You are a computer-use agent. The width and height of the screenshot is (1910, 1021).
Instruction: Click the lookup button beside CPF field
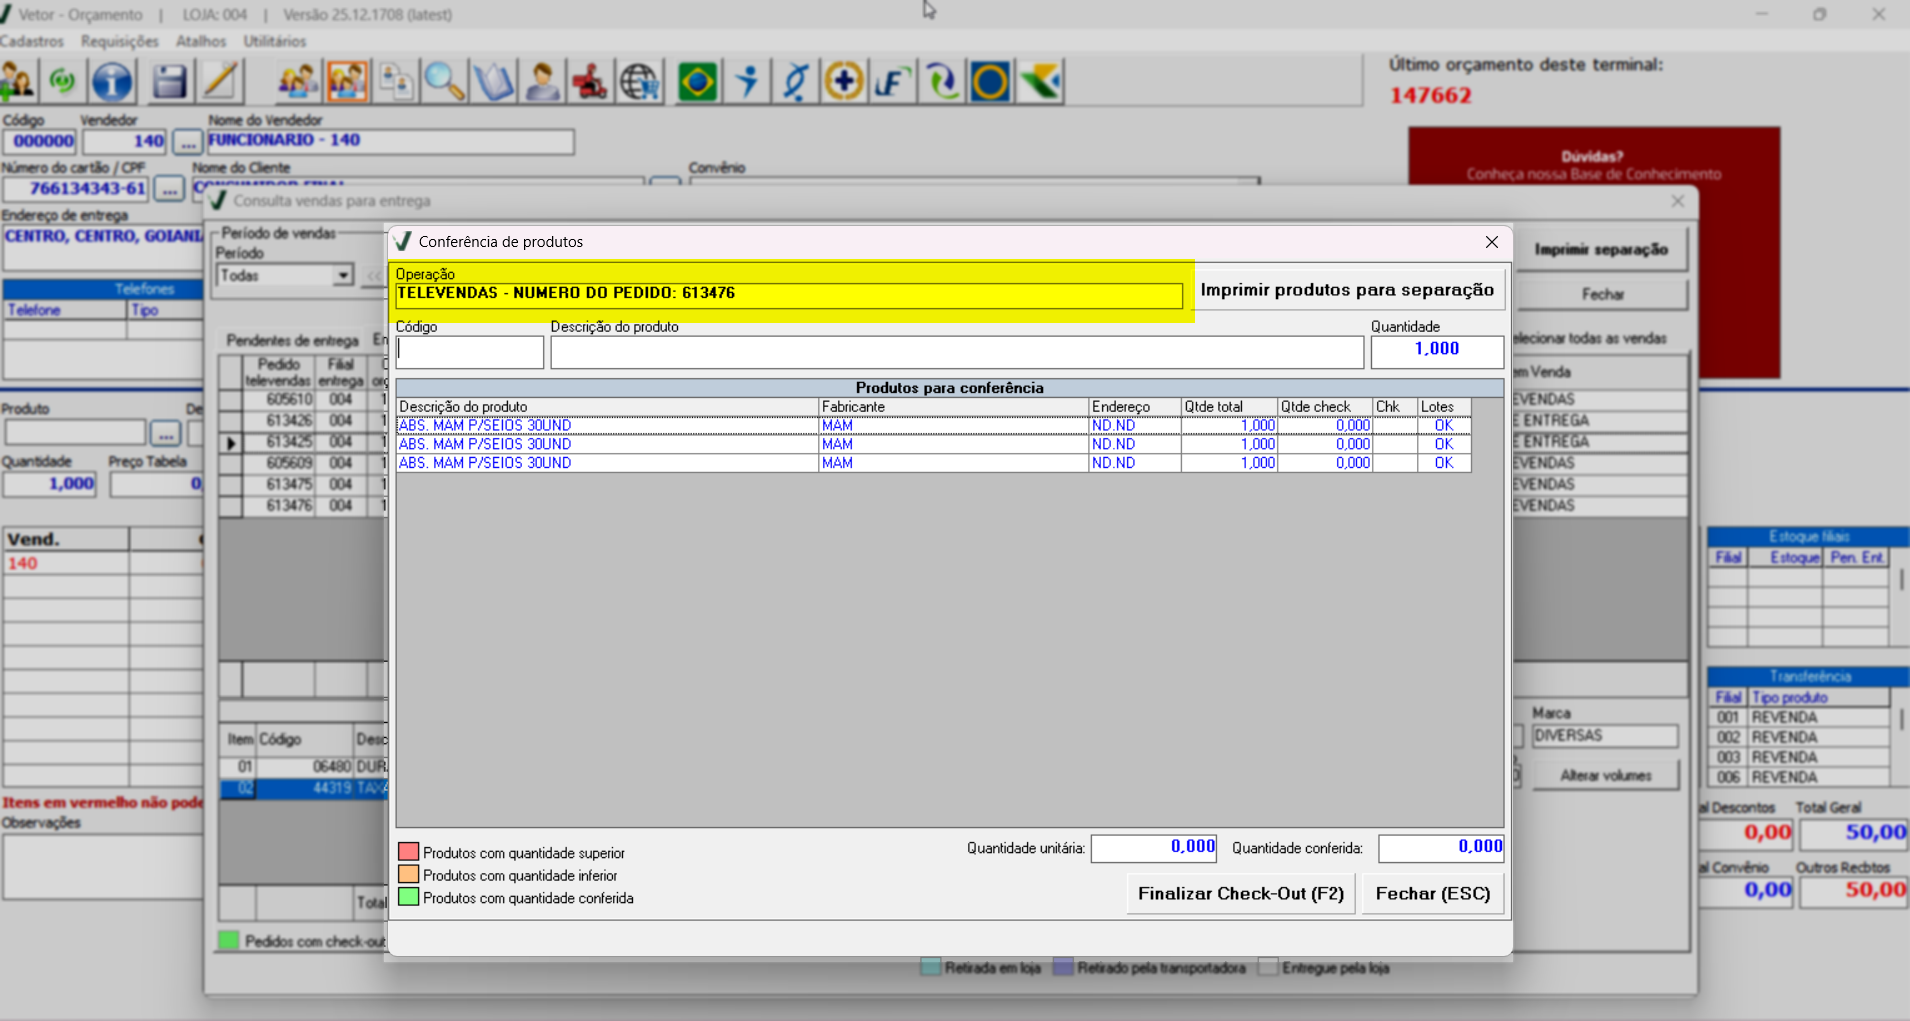[168, 189]
